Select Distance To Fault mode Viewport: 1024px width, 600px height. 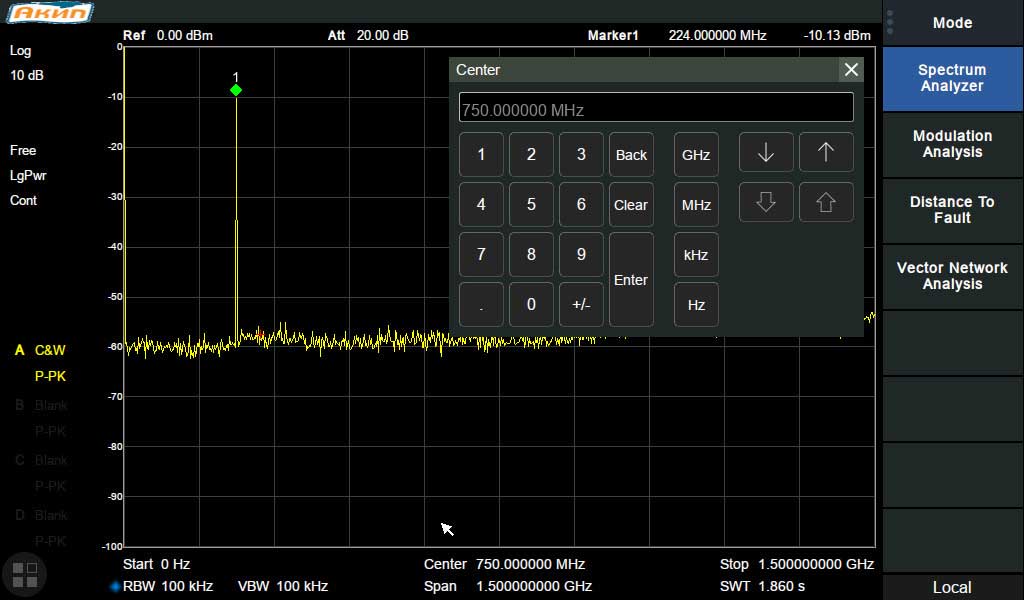pyautogui.click(x=952, y=210)
